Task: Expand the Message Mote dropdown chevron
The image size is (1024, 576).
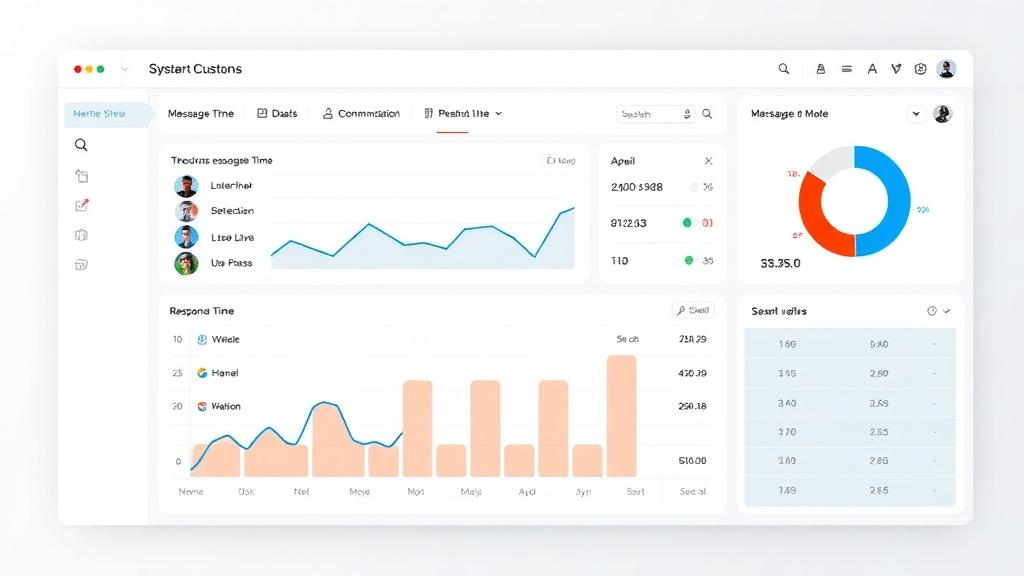Action: coord(916,114)
